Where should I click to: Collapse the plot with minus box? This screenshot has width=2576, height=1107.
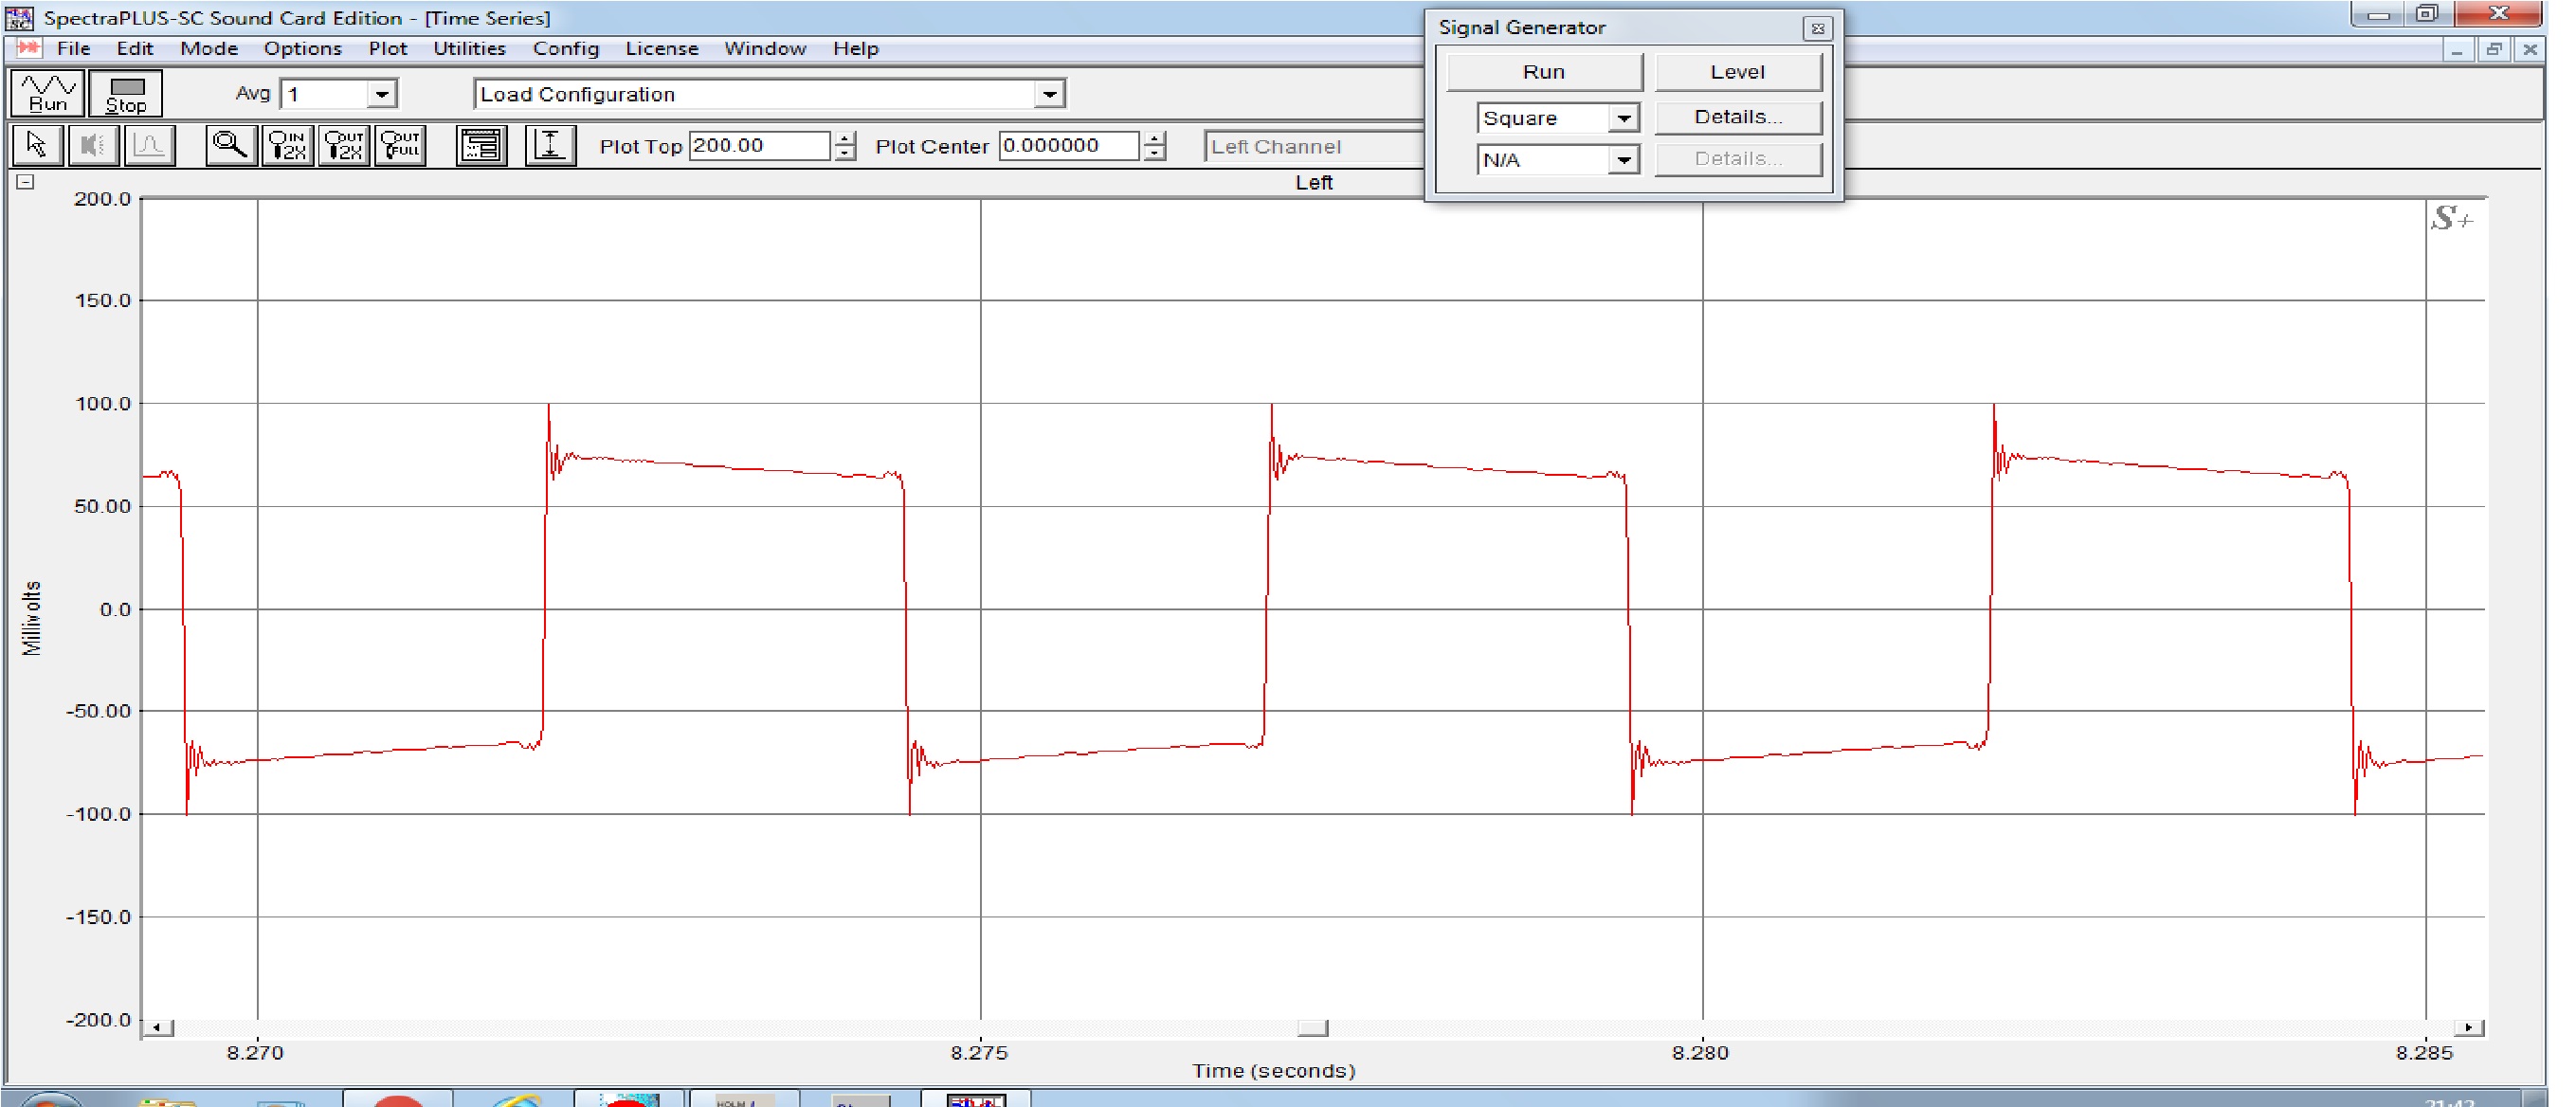pyautogui.click(x=26, y=182)
